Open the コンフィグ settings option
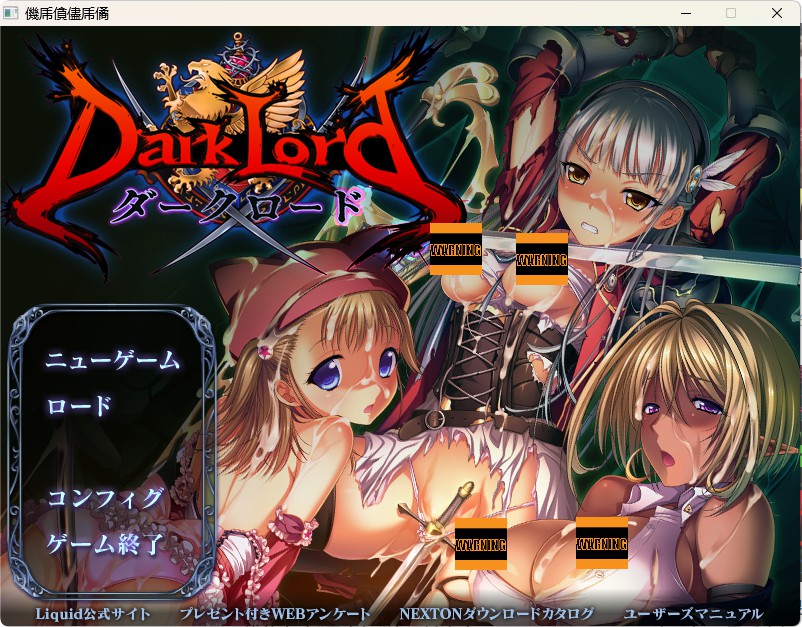 (105, 497)
